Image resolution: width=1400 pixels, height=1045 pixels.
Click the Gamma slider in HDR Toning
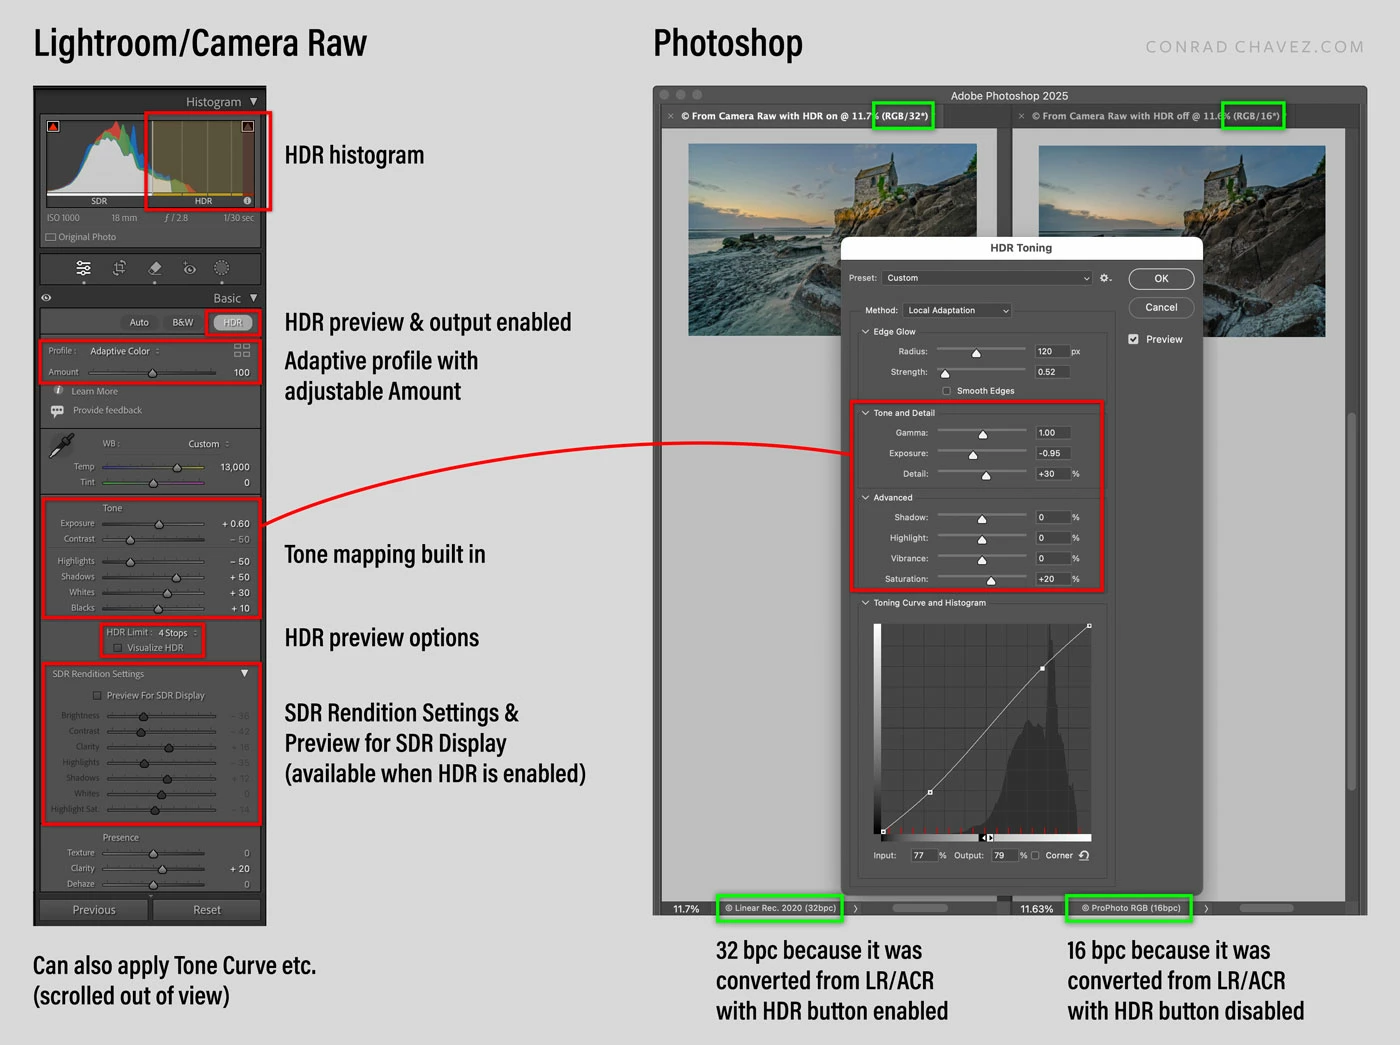(x=982, y=433)
